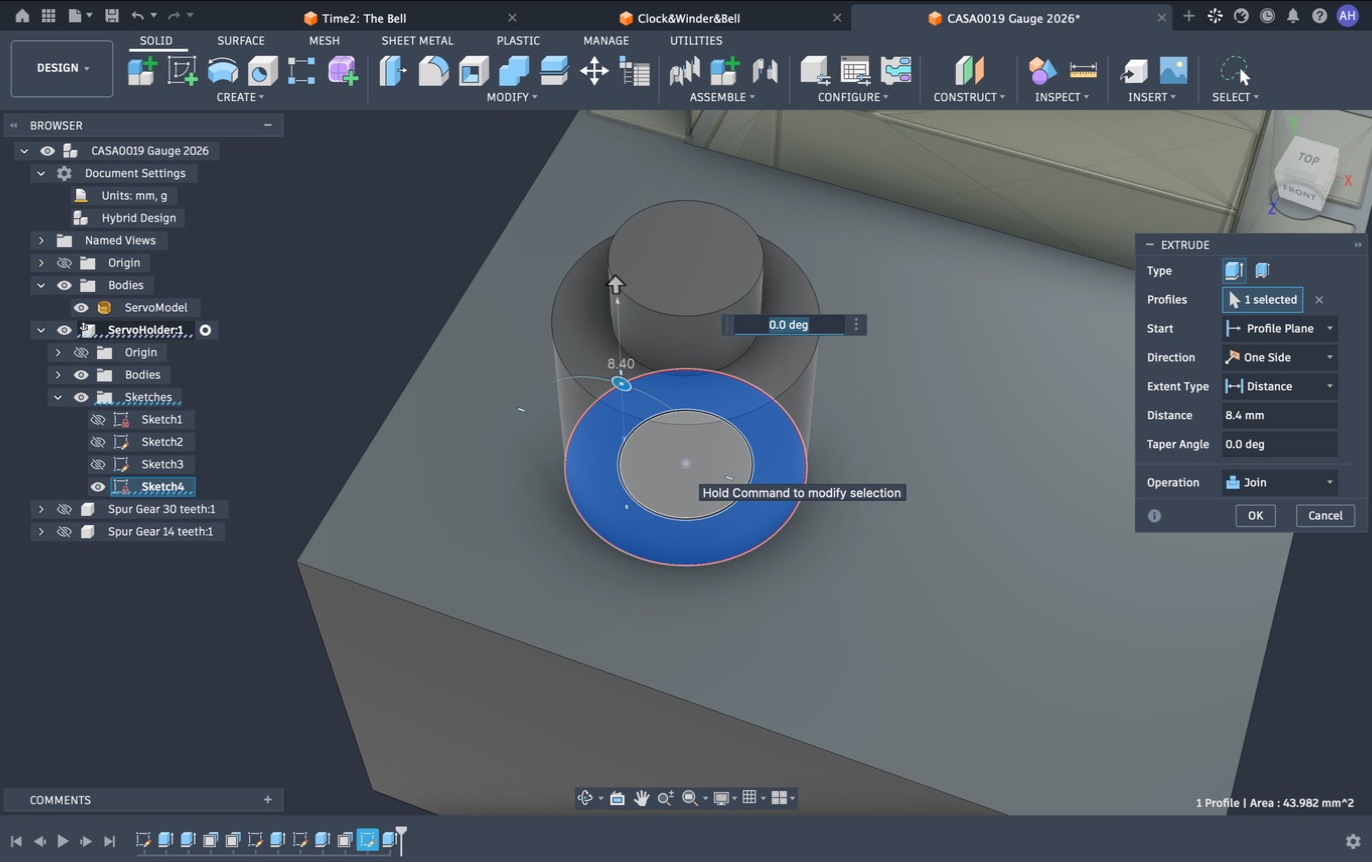1372x862 pixels.
Task: Click the Profiles '1 selected' selector
Action: click(x=1262, y=300)
